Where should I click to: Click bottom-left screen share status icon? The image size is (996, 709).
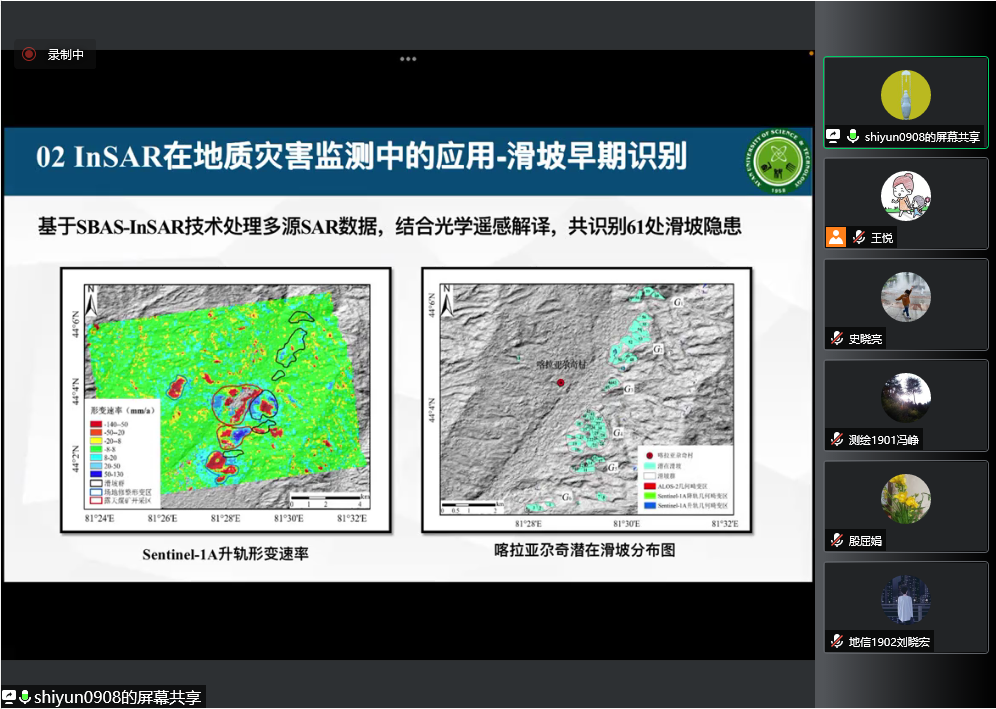[x=9, y=697]
